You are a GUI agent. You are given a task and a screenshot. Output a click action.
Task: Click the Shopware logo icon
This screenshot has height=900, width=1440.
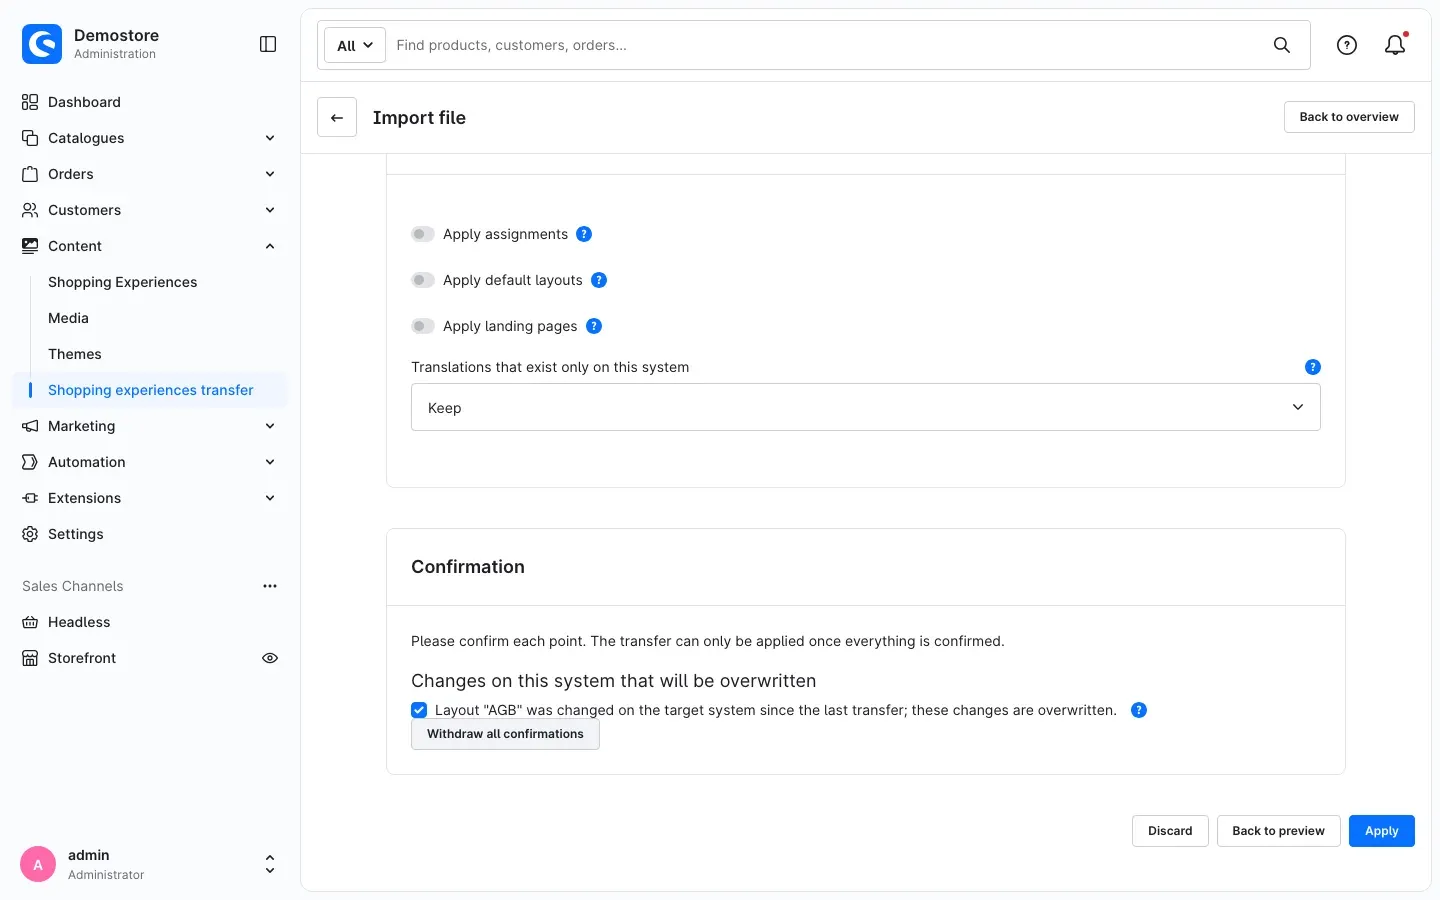coord(42,44)
